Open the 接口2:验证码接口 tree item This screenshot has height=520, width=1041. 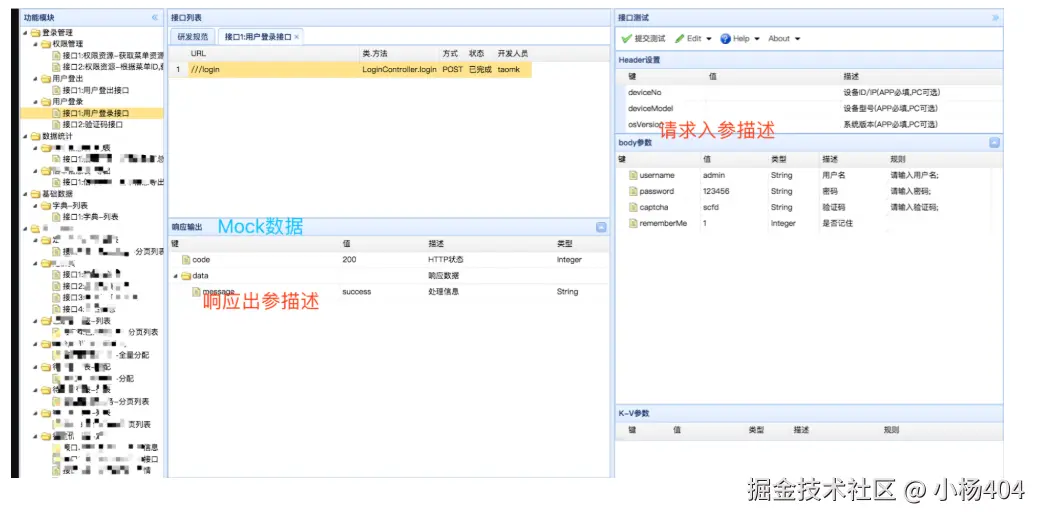tap(92, 124)
